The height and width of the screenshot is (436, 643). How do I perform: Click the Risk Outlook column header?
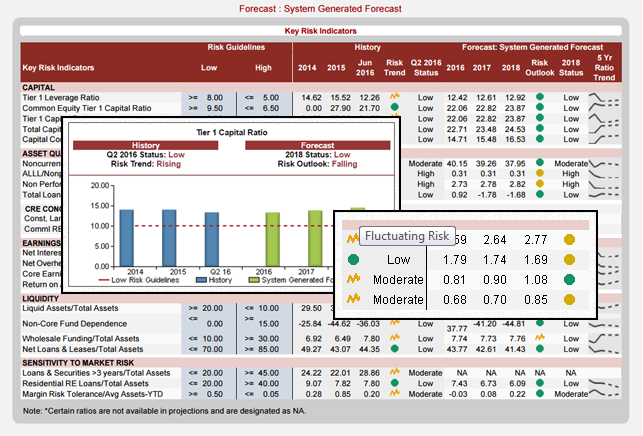540,68
